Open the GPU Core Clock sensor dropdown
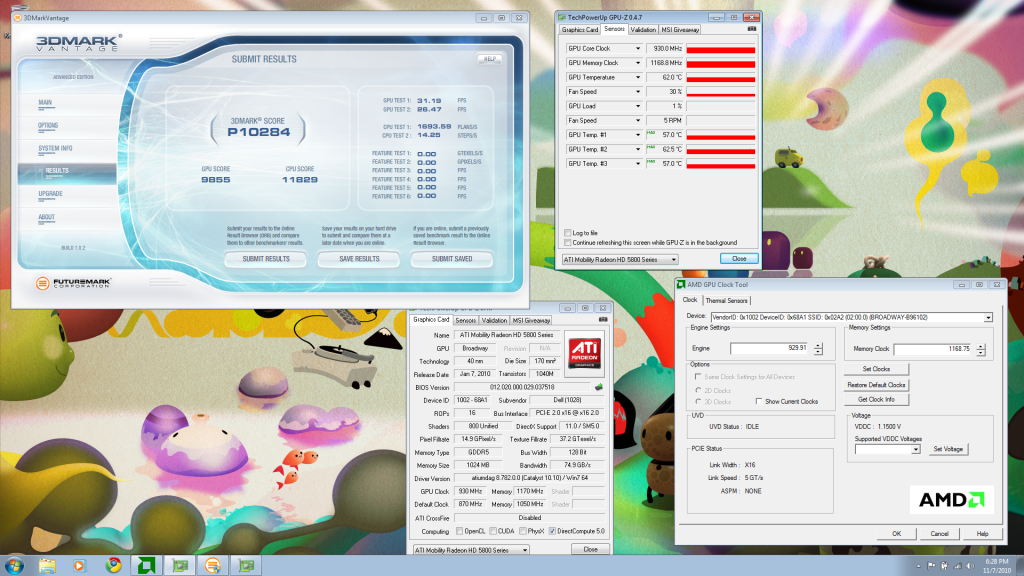Viewport: 1024px width, 576px height. pos(638,48)
